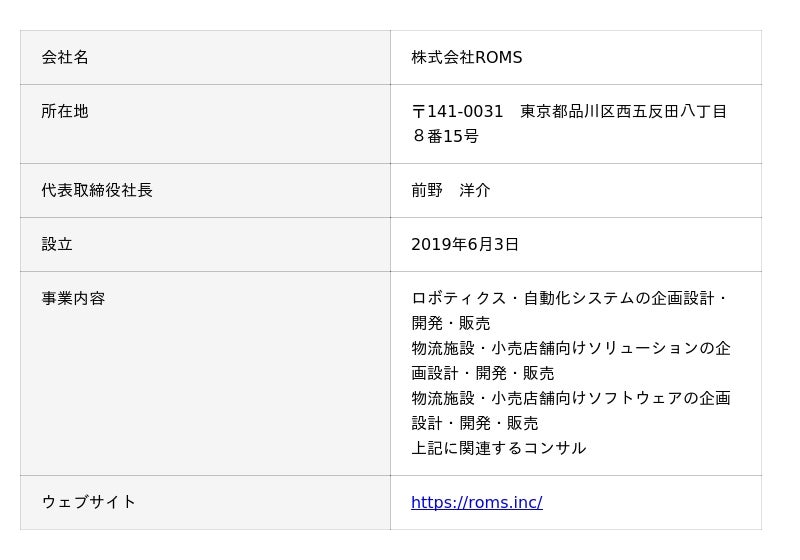Click the 東京都品川区西五反田八丁目 address text
Image resolution: width=800 pixels, height=560 pixels.
pos(623,111)
